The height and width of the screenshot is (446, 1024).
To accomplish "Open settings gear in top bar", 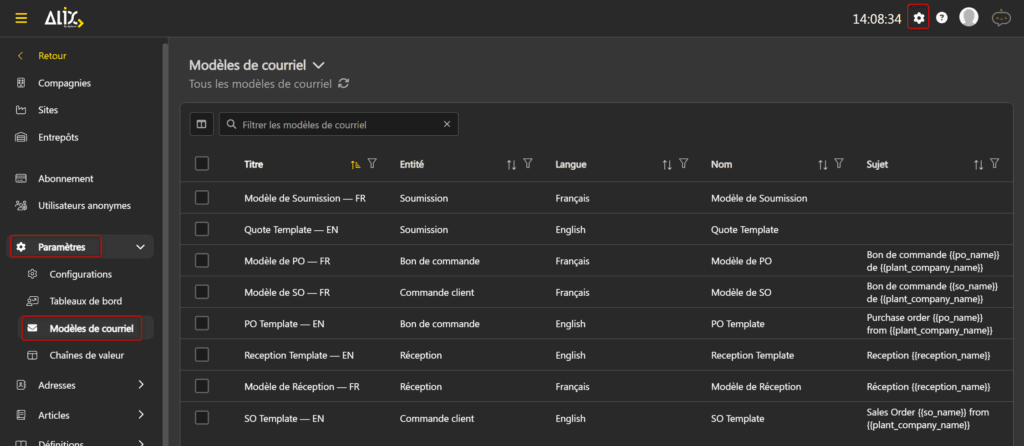I will point(919,18).
